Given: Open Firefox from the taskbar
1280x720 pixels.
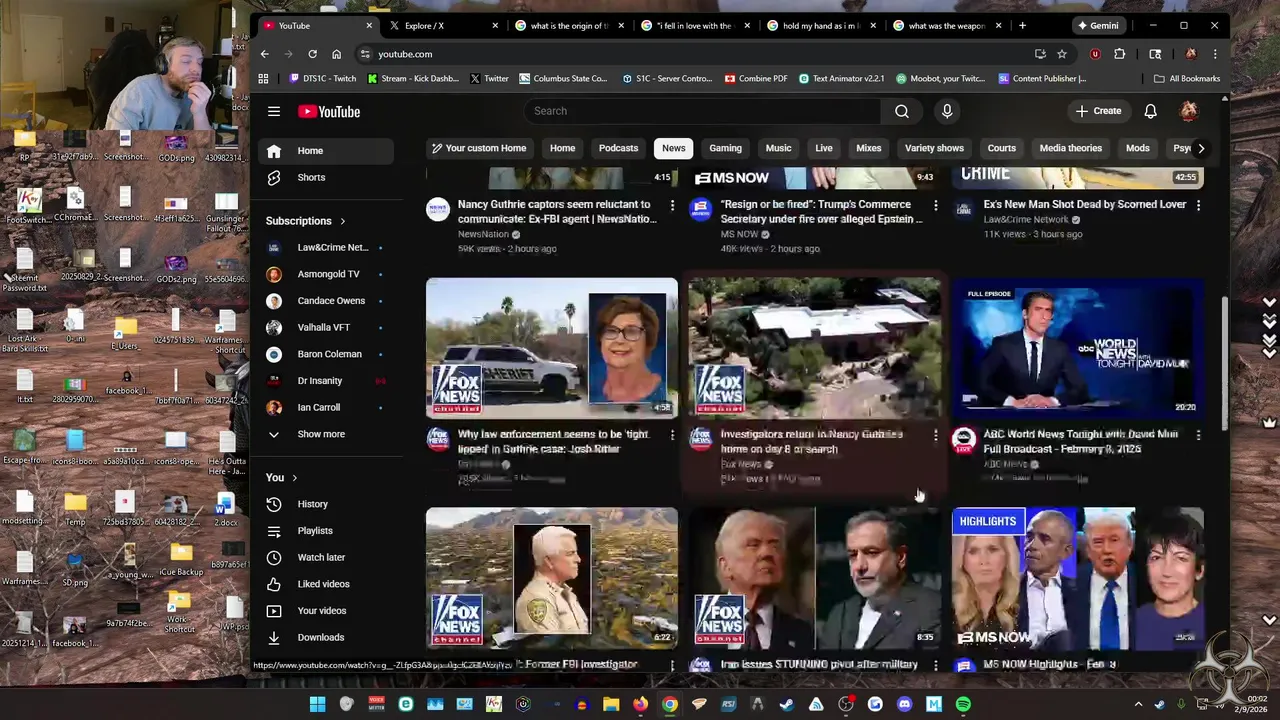Looking at the screenshot, I should (640, 704).
